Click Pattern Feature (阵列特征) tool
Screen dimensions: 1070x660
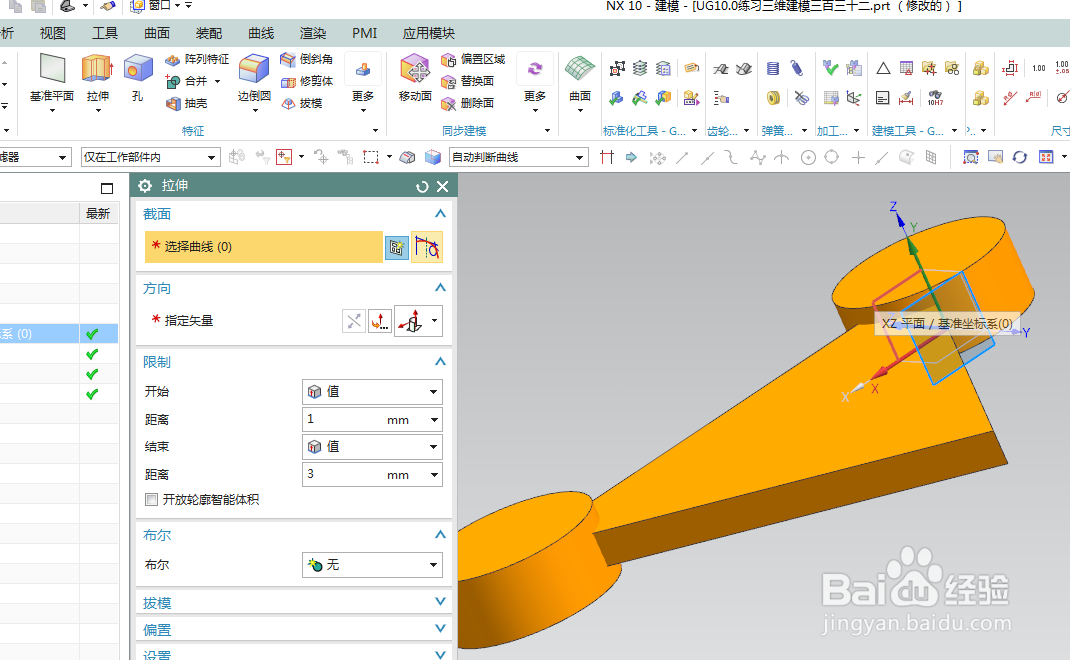click(x=197, y=59)
